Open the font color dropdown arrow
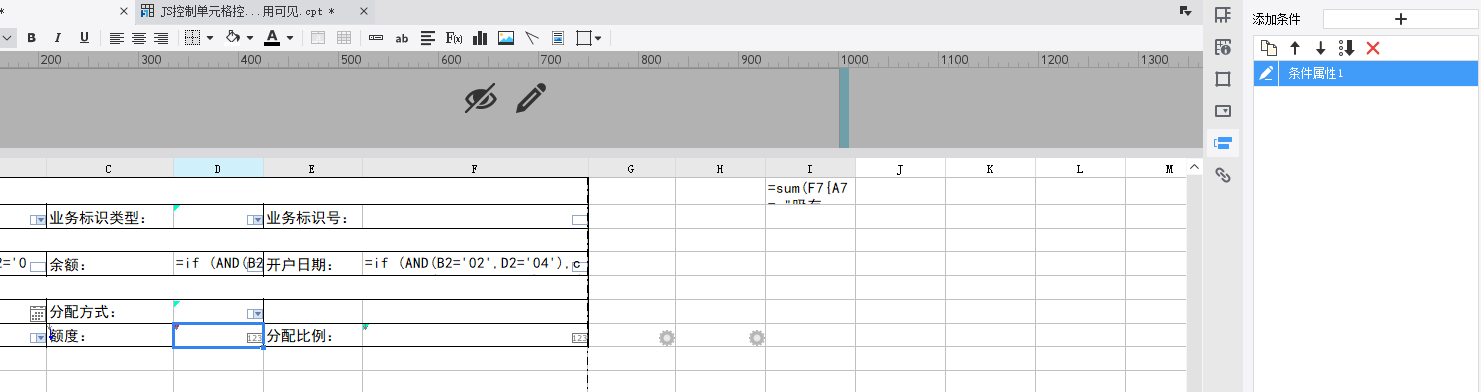Screen dimensions: 1481x392 point(290,38)
